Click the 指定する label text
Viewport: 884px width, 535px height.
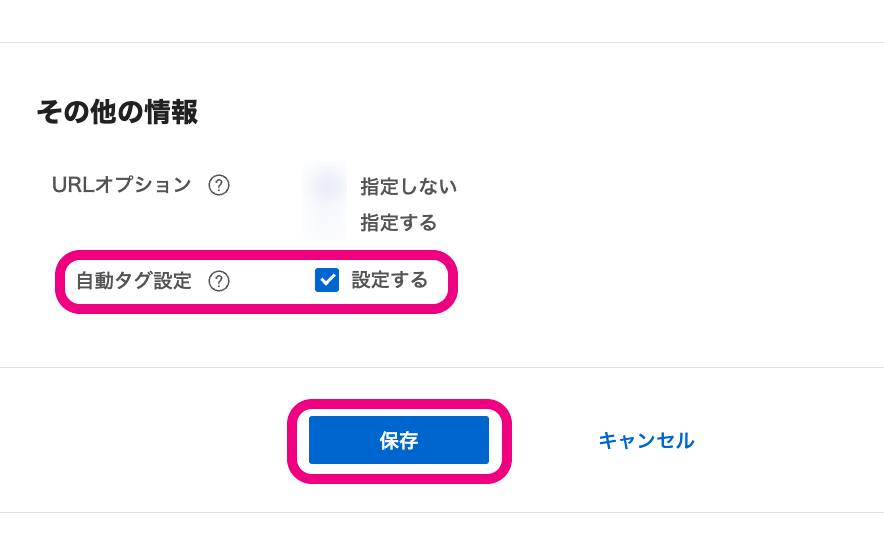click(x=399, y=223)
